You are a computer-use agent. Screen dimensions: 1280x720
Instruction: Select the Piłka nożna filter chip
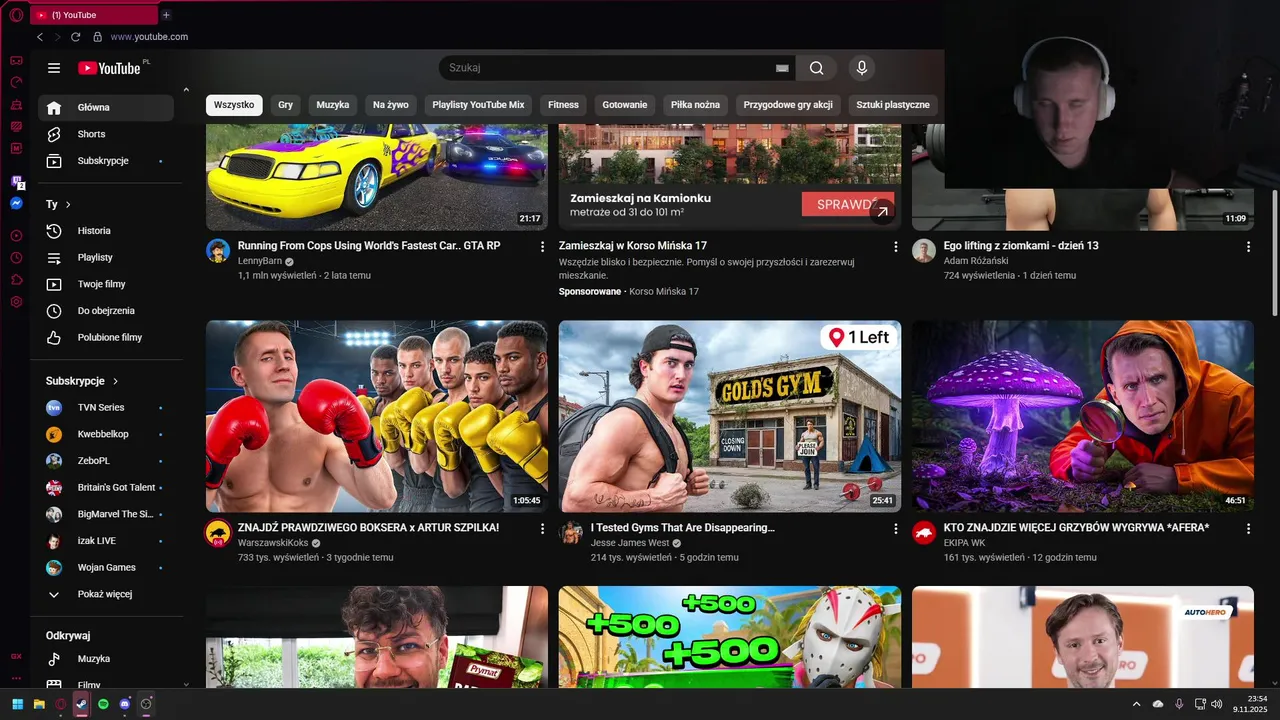coord(695,105)
